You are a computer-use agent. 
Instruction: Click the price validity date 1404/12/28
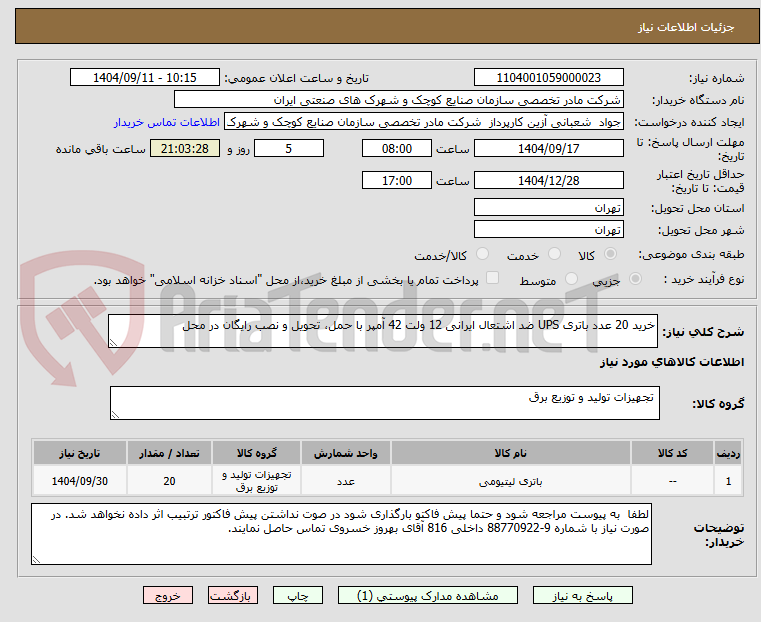(548, 180)
